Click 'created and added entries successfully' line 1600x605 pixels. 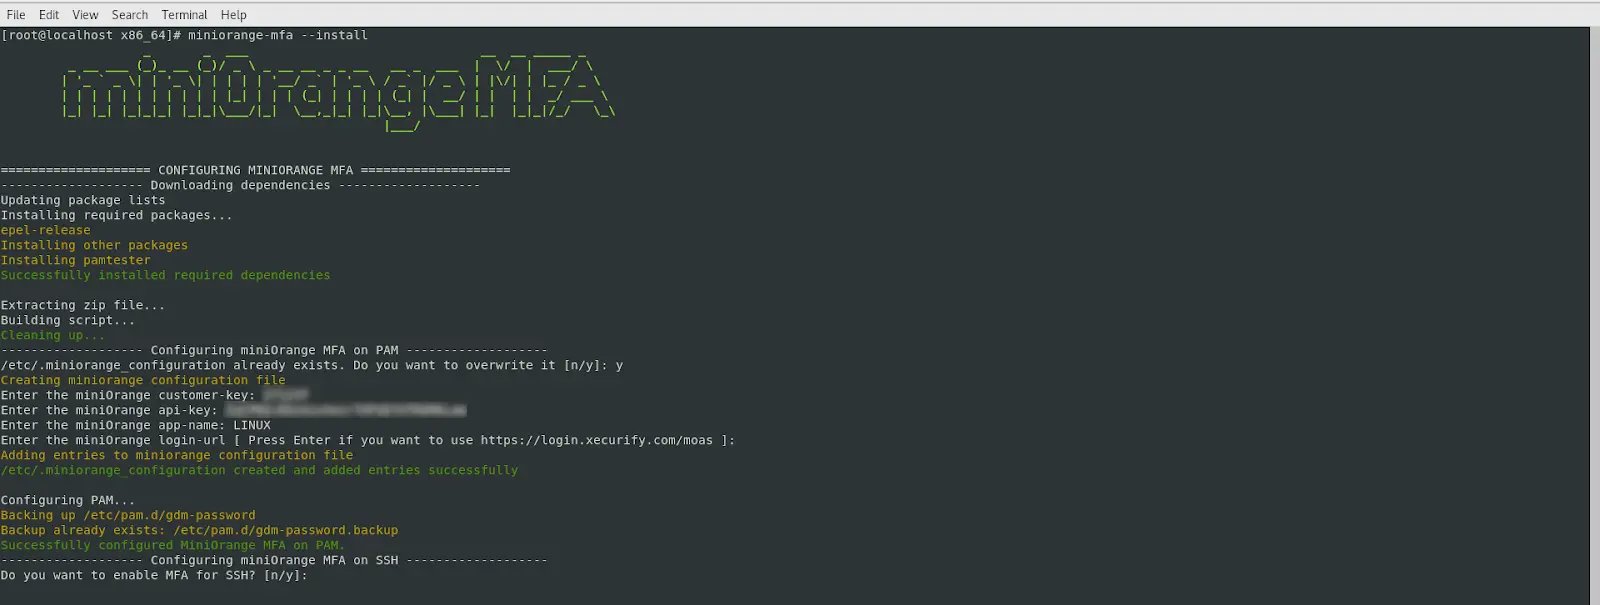pos(260,470)
